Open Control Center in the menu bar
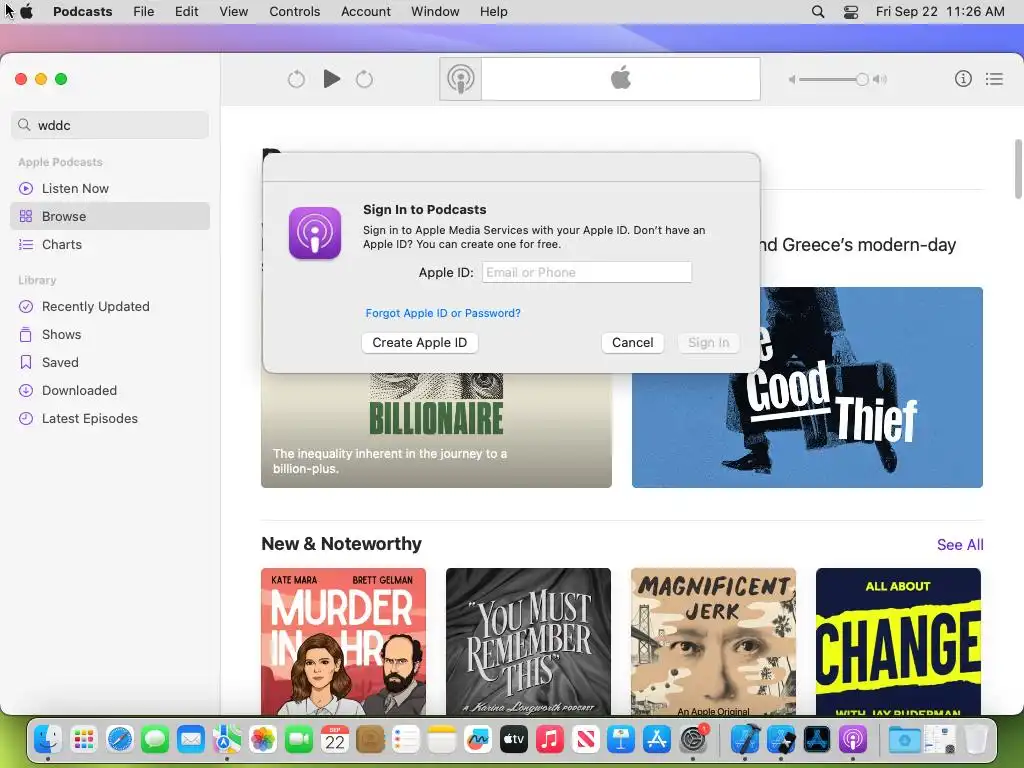The image size is (1024, 768). click(x=851, y=12)
